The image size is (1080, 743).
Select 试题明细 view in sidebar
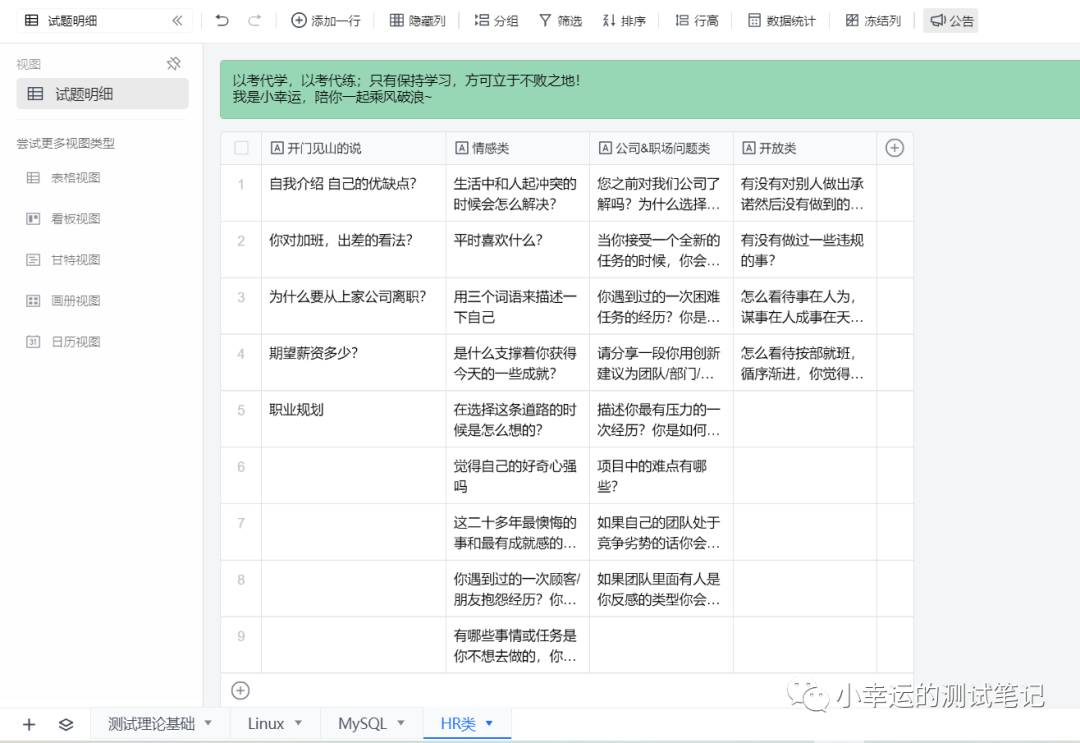coord(102,94)
